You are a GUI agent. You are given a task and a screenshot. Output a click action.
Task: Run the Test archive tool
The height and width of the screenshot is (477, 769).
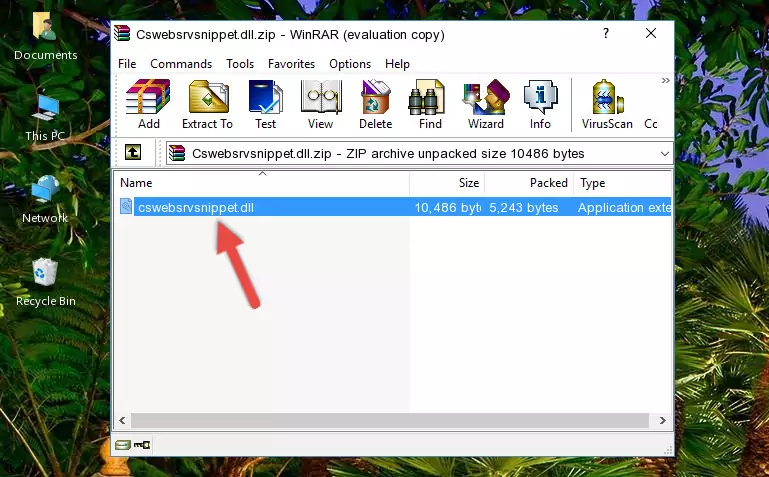coord(265,104)
